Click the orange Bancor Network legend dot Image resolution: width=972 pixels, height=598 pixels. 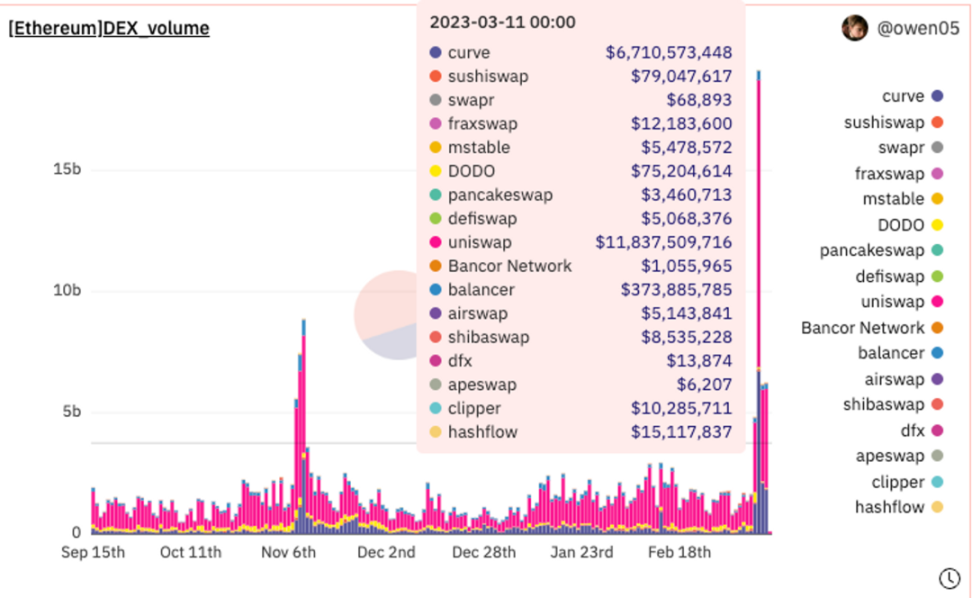coord(937,328)
